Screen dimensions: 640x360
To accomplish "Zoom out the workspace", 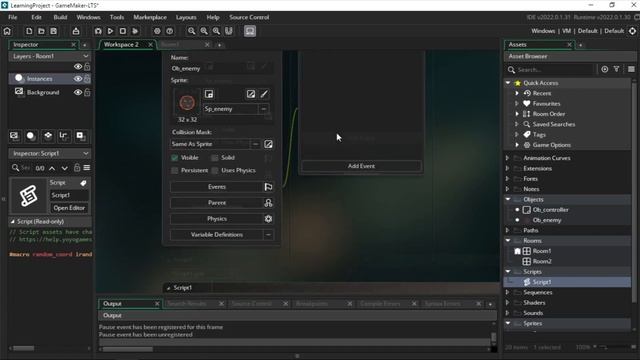I will [191, 31].
